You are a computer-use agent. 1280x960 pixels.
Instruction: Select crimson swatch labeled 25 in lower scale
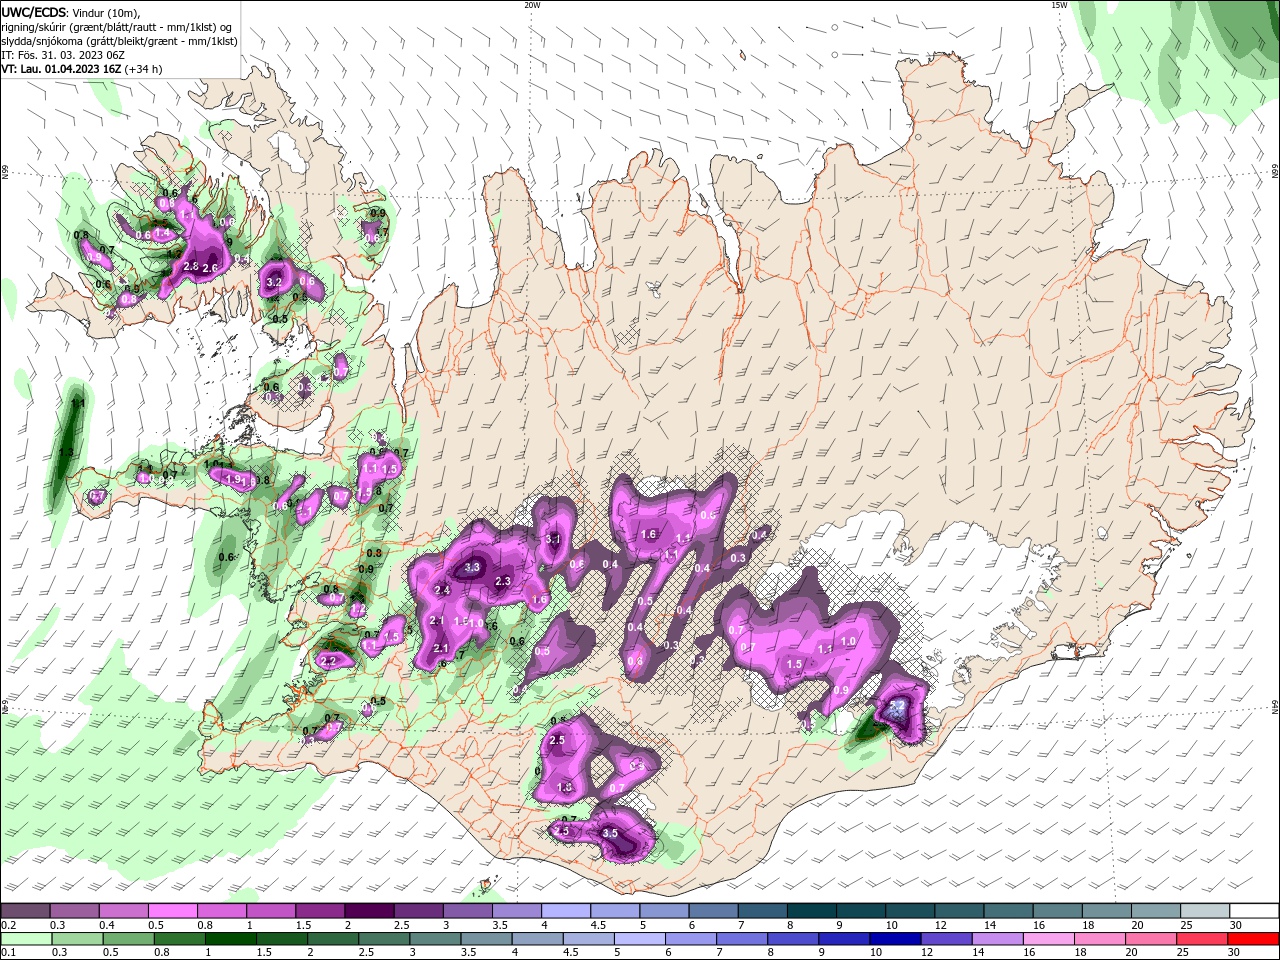(1204, 938)
